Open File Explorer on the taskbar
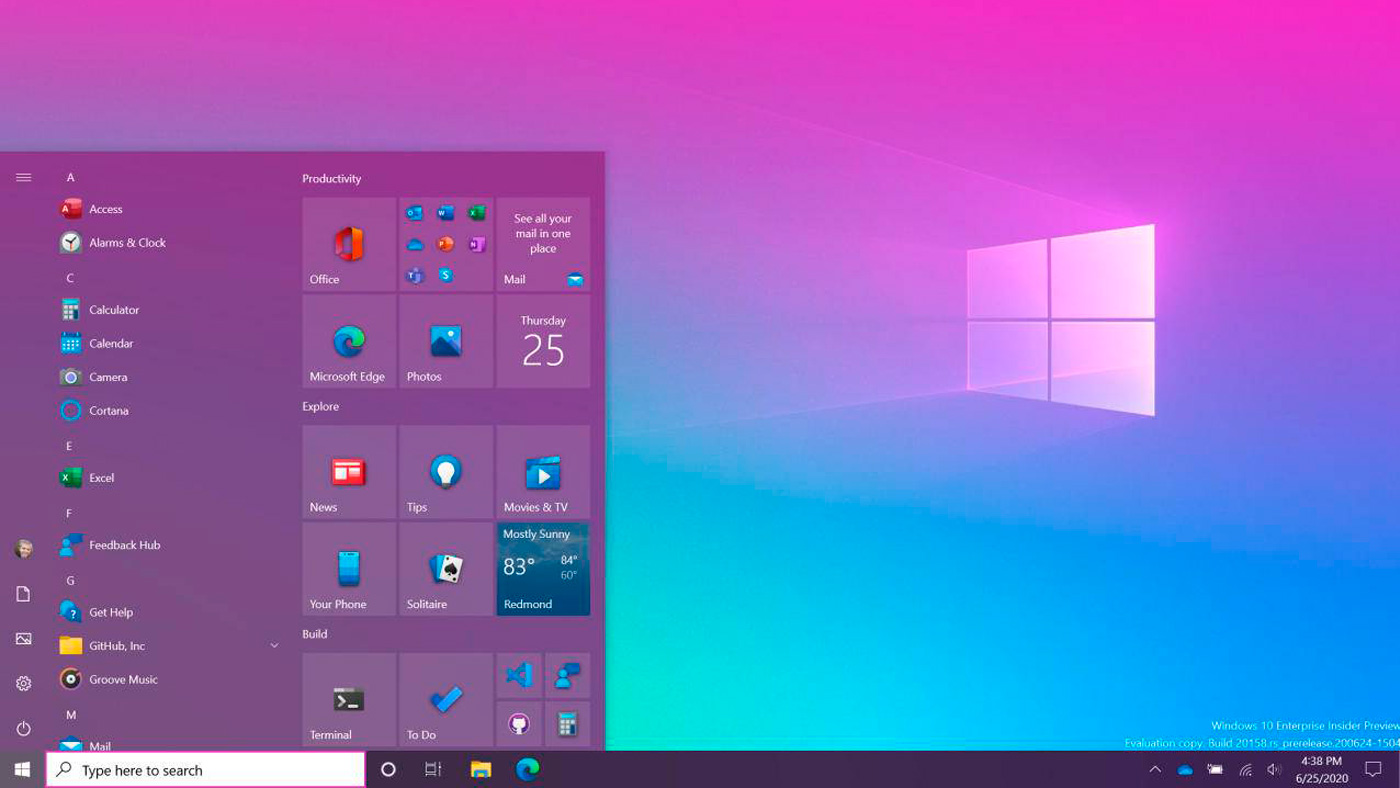The width and height of the screenshot is (1400, 788). click(x=481, y=770)
